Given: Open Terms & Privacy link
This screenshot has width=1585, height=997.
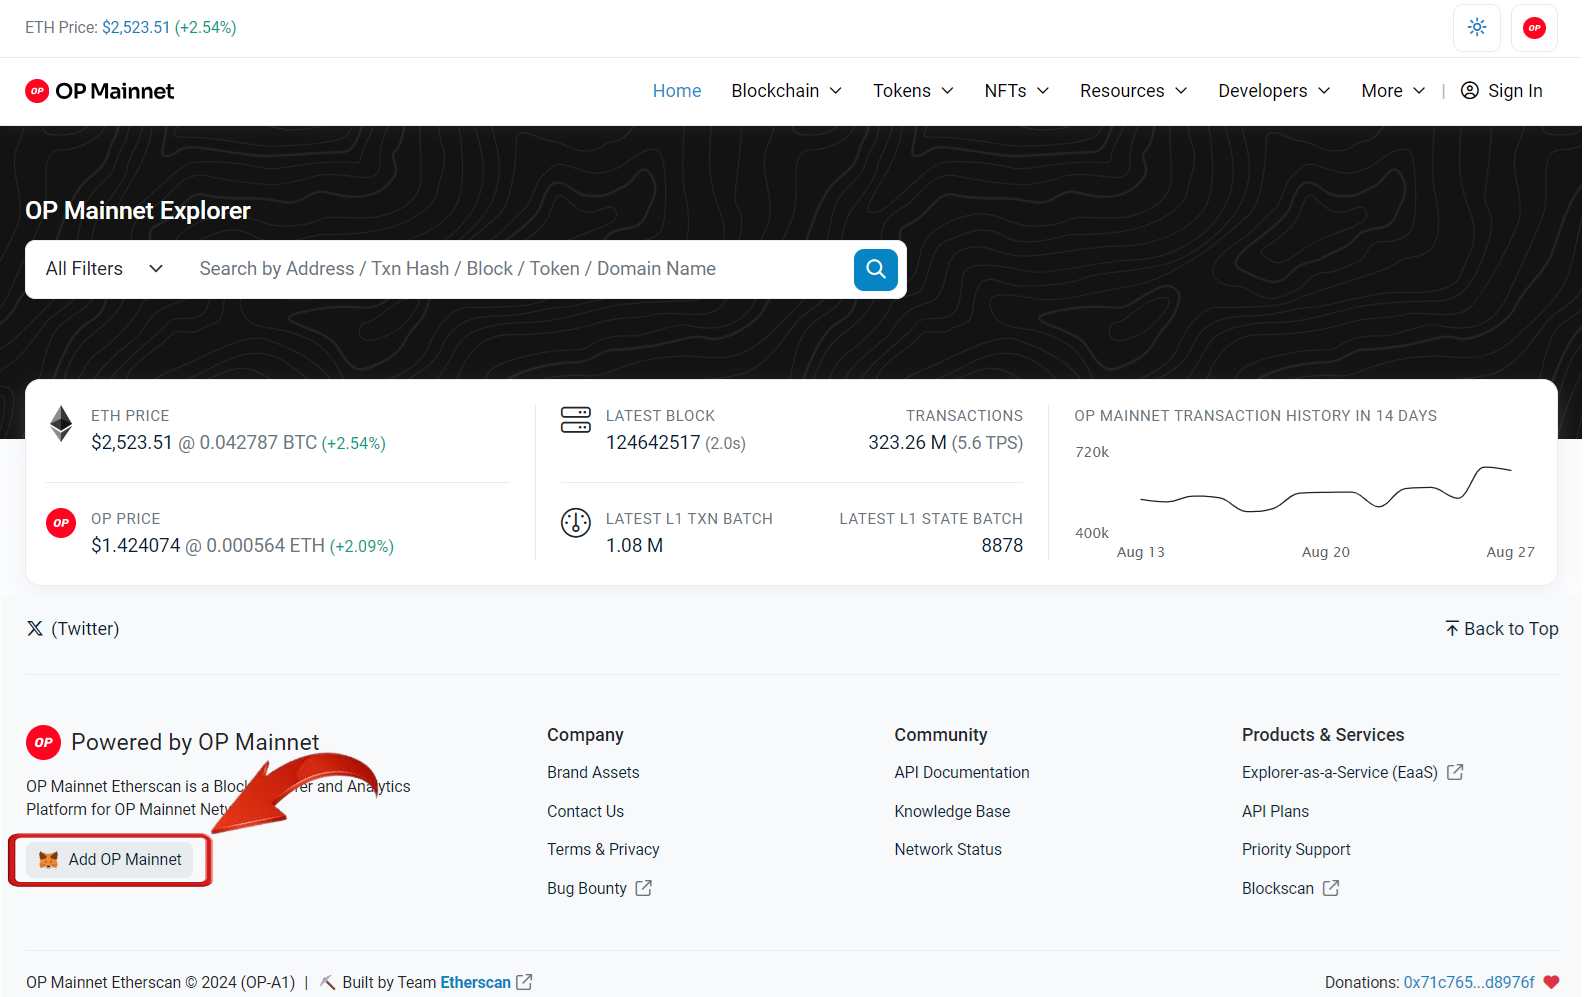Looking at the screenshot, I should 603,850.
